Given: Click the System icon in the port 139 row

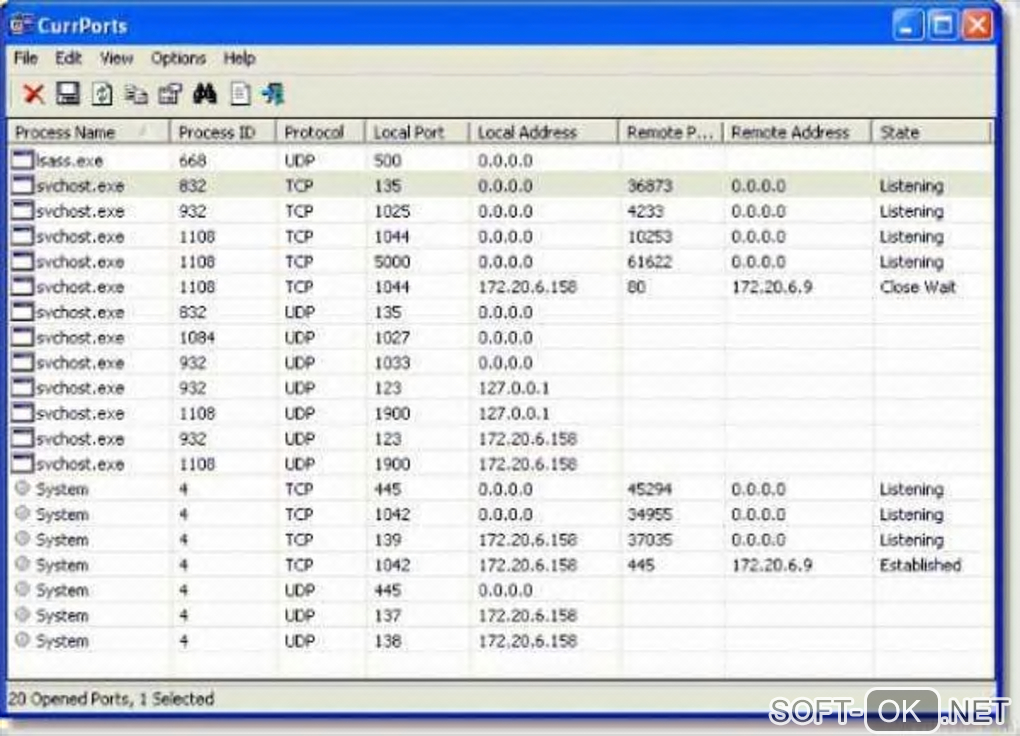Looking at the screenshot, I should (x=23, y=538).
